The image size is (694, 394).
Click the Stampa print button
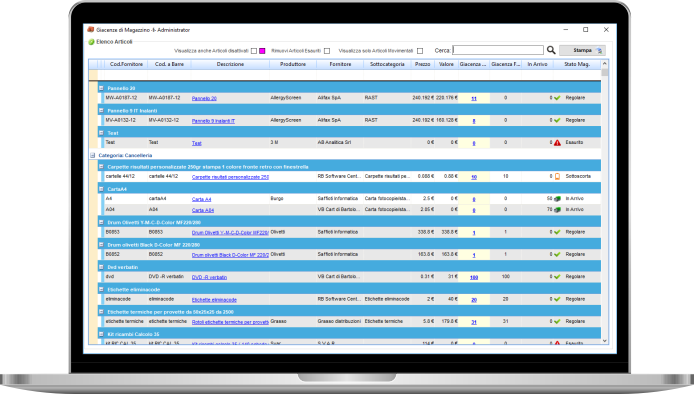(x=582, y=50)
